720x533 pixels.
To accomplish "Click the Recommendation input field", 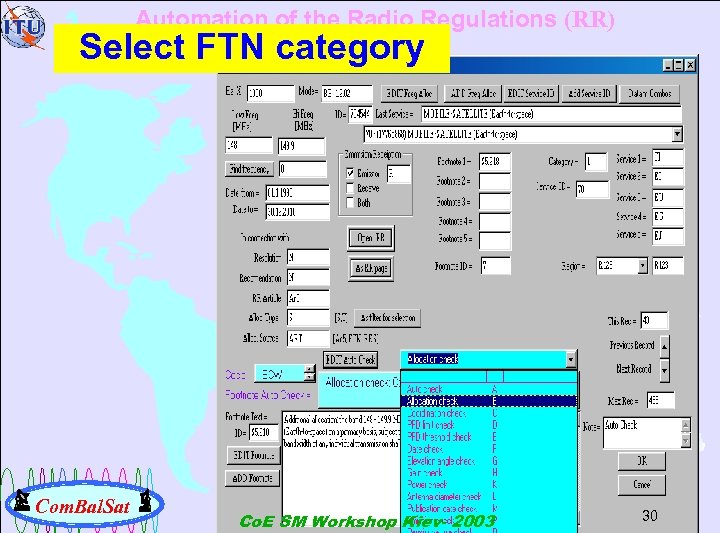I will click(x=308, y=278).
